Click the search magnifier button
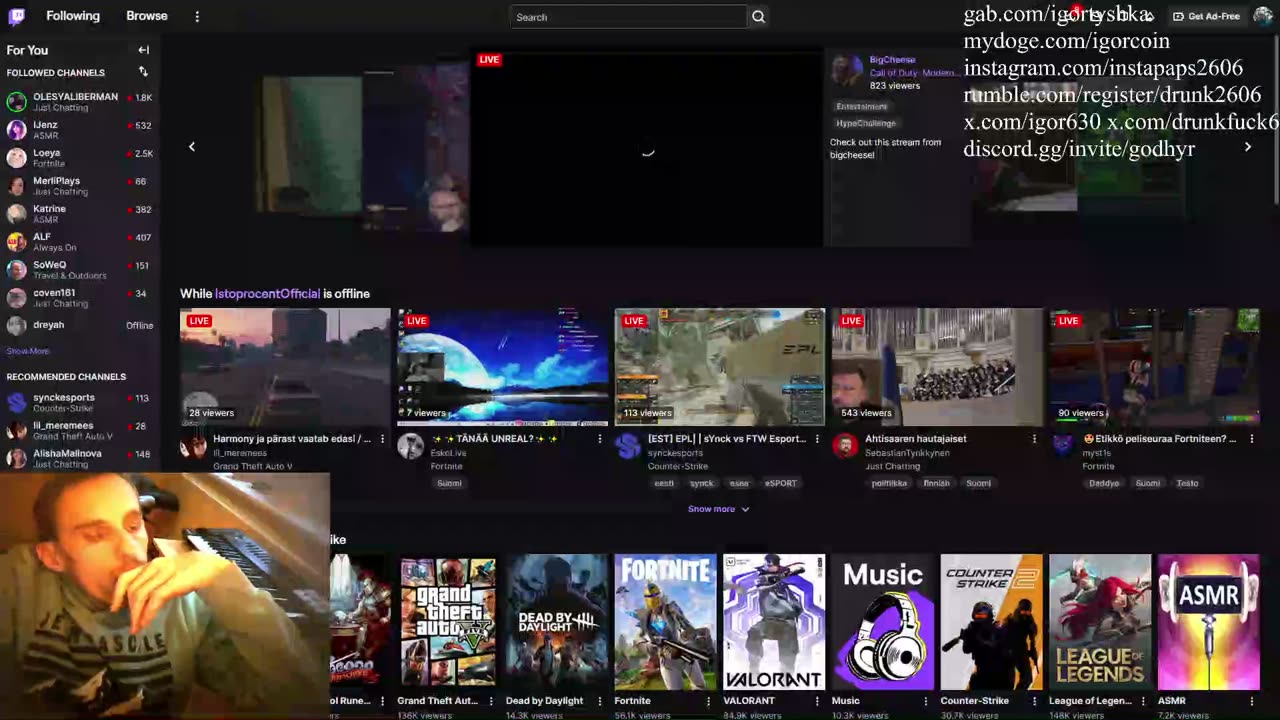This screenshot has width=1280, height=720. [x=758, y=17]
